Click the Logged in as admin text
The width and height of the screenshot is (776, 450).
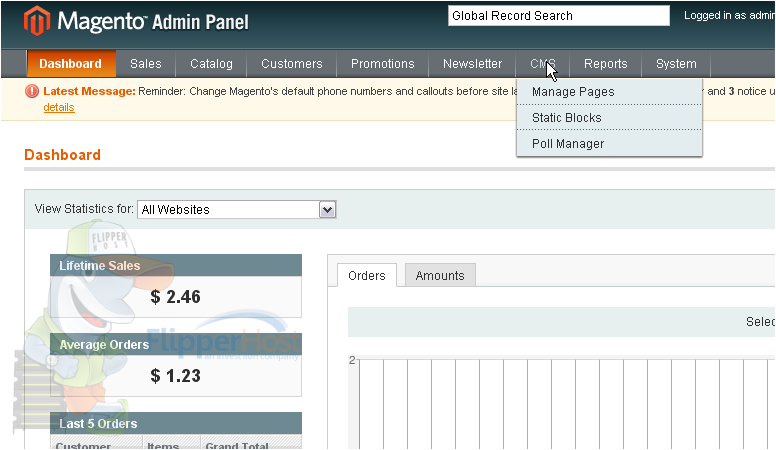(729, 15)
